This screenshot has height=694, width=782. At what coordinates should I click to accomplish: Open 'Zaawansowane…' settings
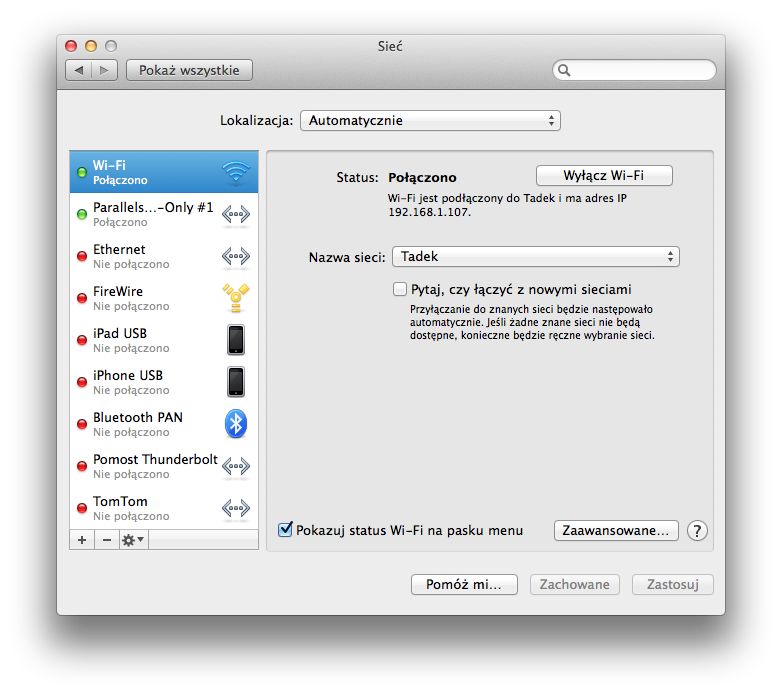click(x=616, y=531)
